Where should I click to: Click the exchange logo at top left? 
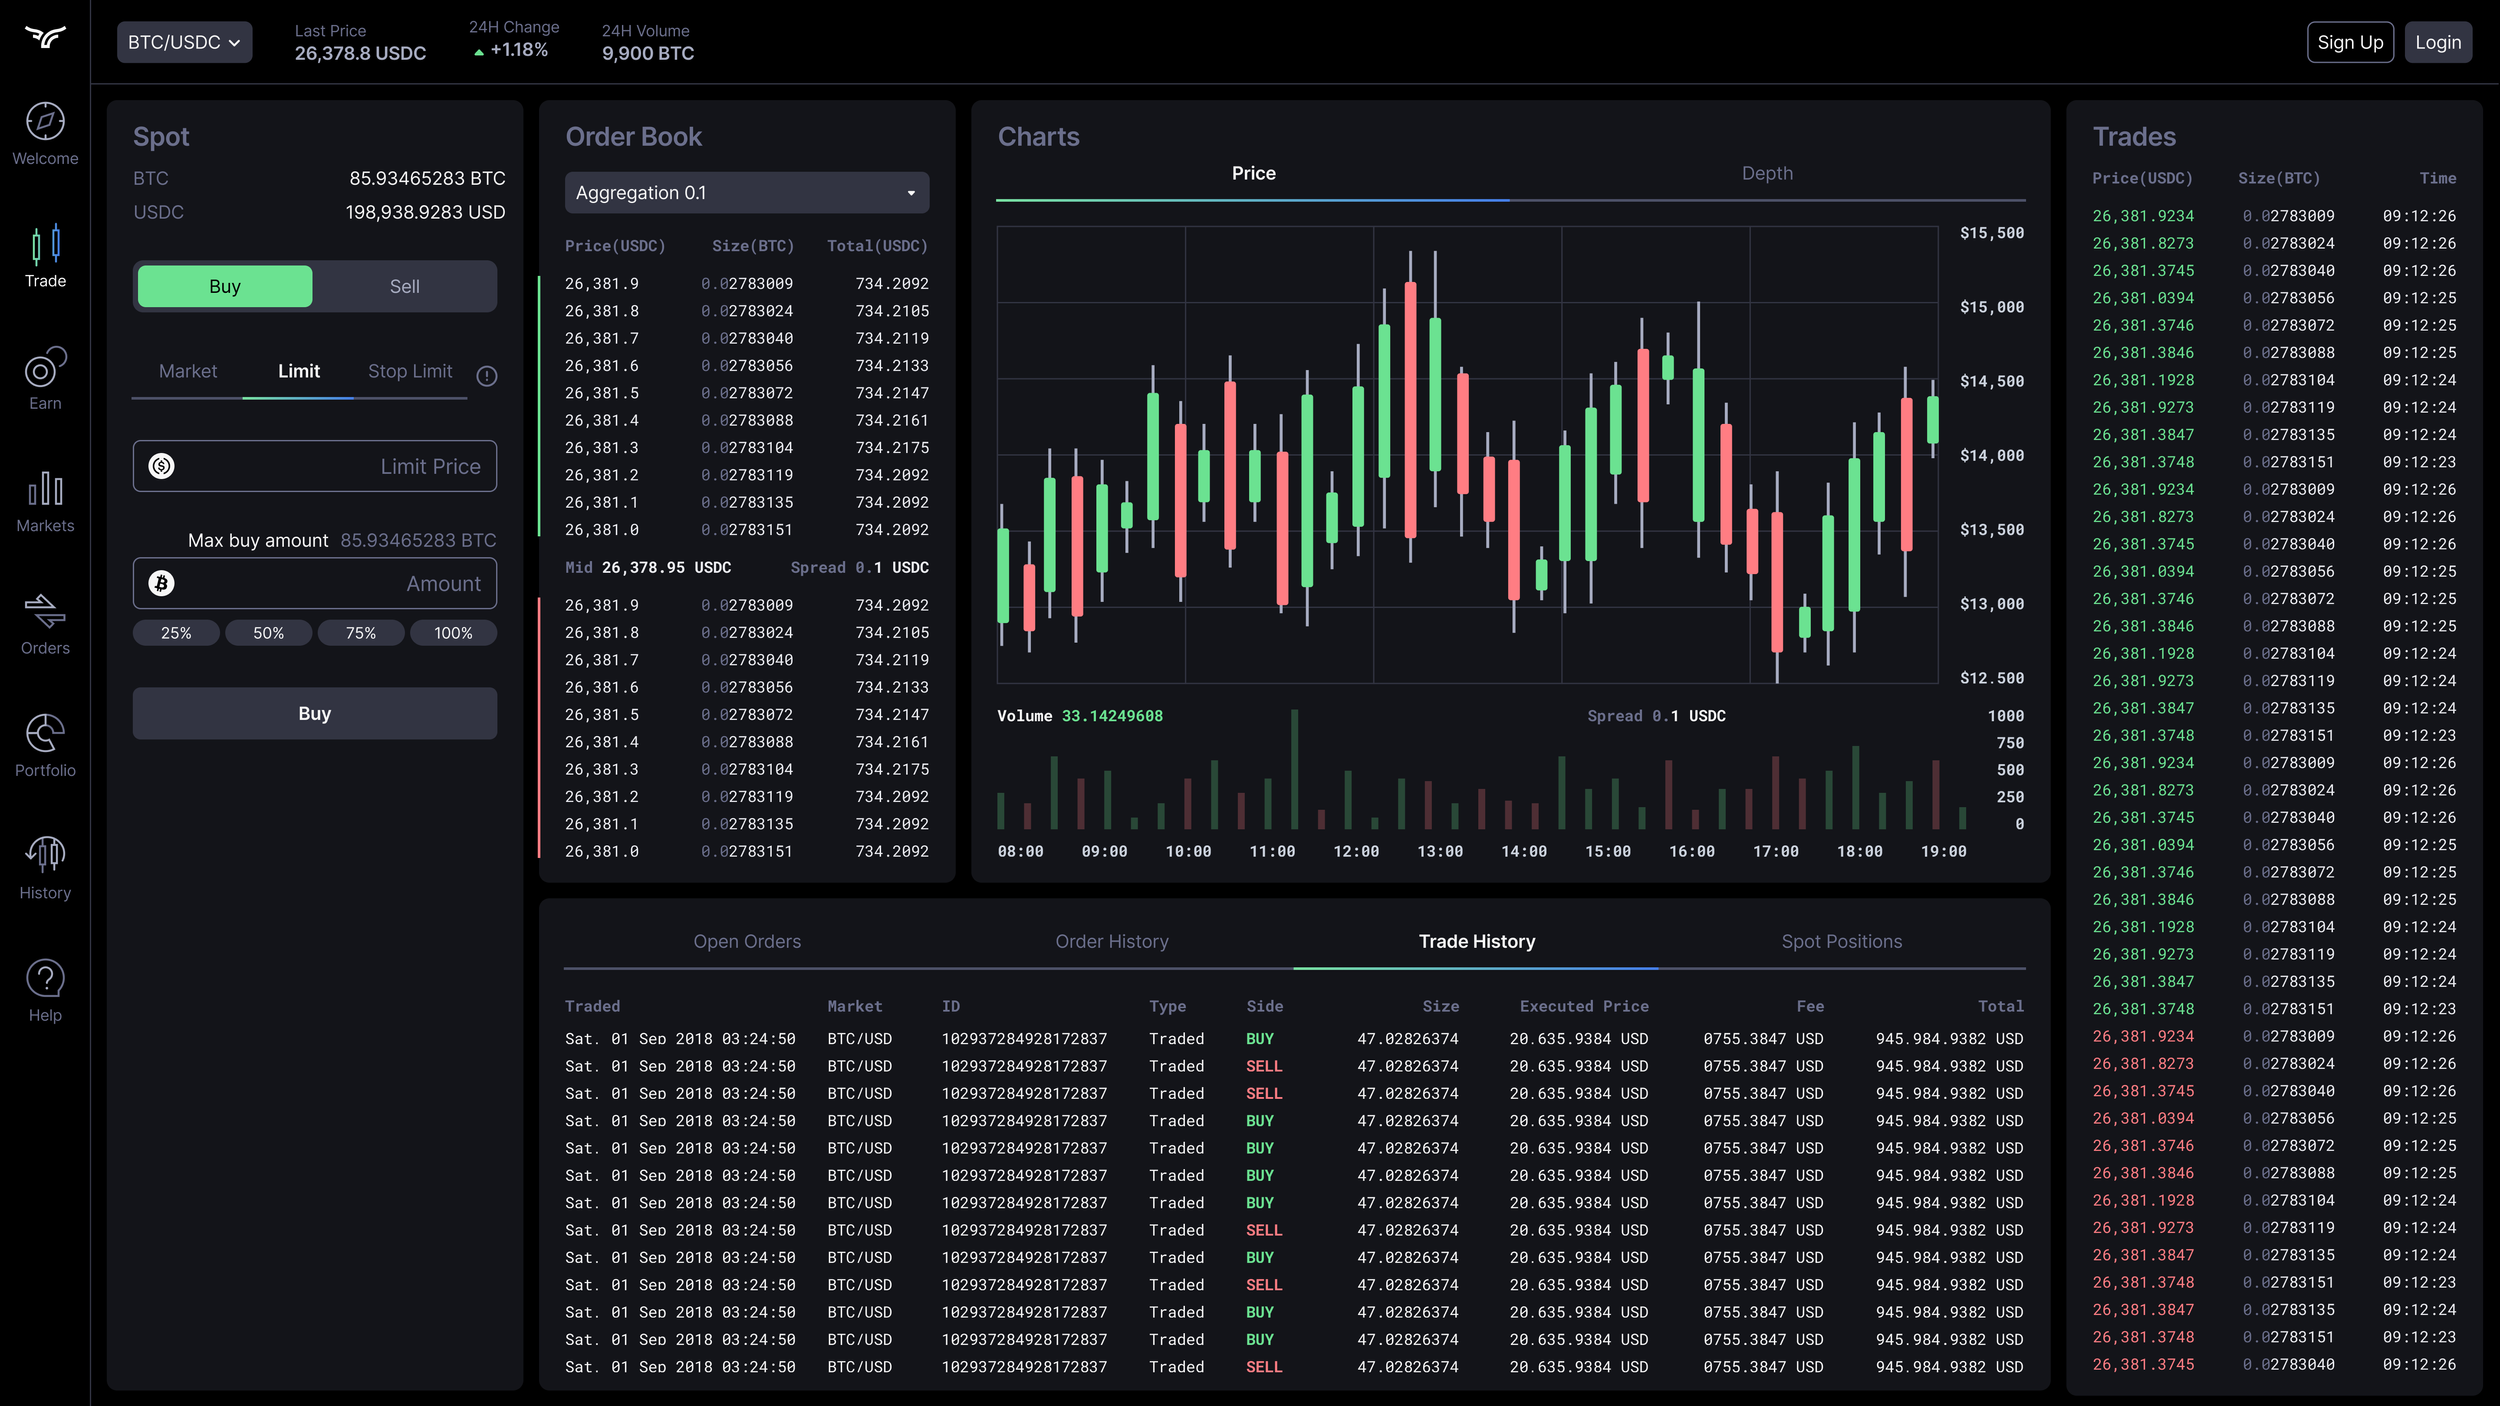(44, 38)
